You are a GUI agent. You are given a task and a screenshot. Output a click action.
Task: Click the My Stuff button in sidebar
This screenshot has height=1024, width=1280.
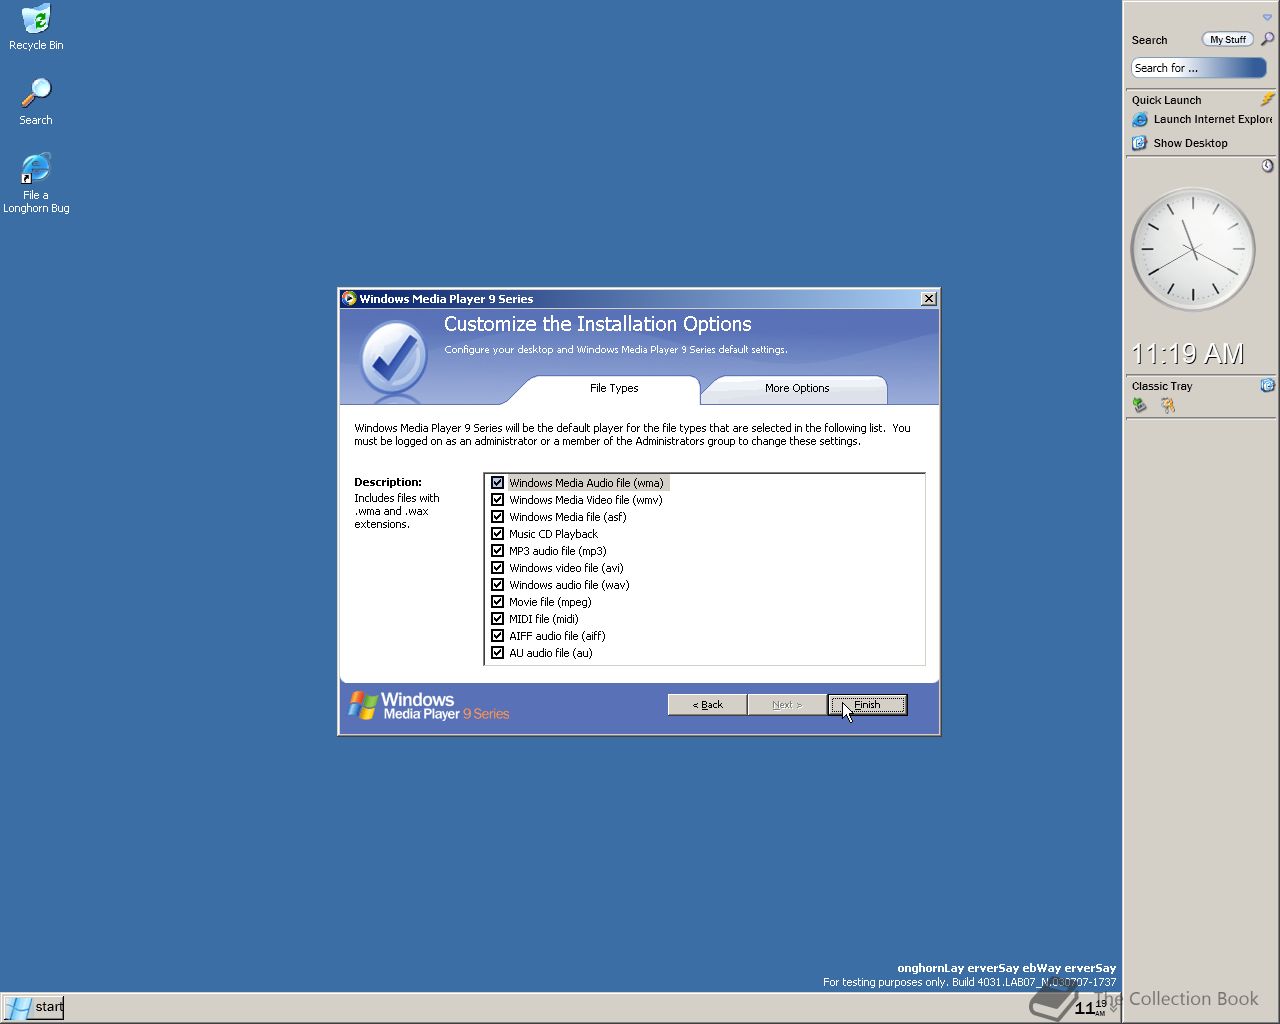click(x=1227, y=39)
